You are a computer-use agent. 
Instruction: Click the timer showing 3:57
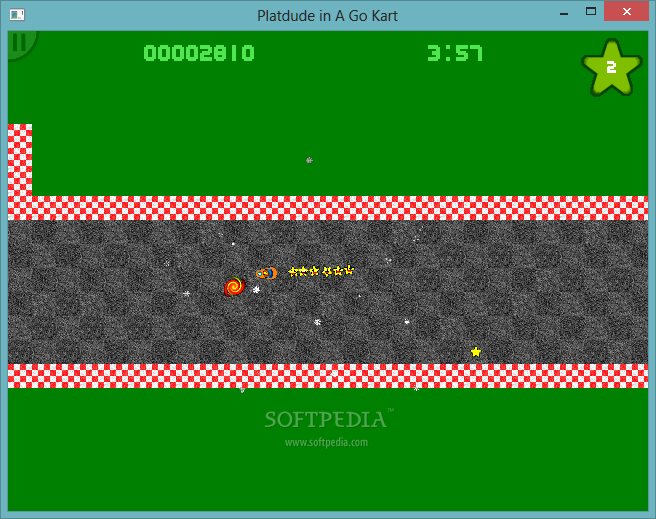[x=455, y=53]
